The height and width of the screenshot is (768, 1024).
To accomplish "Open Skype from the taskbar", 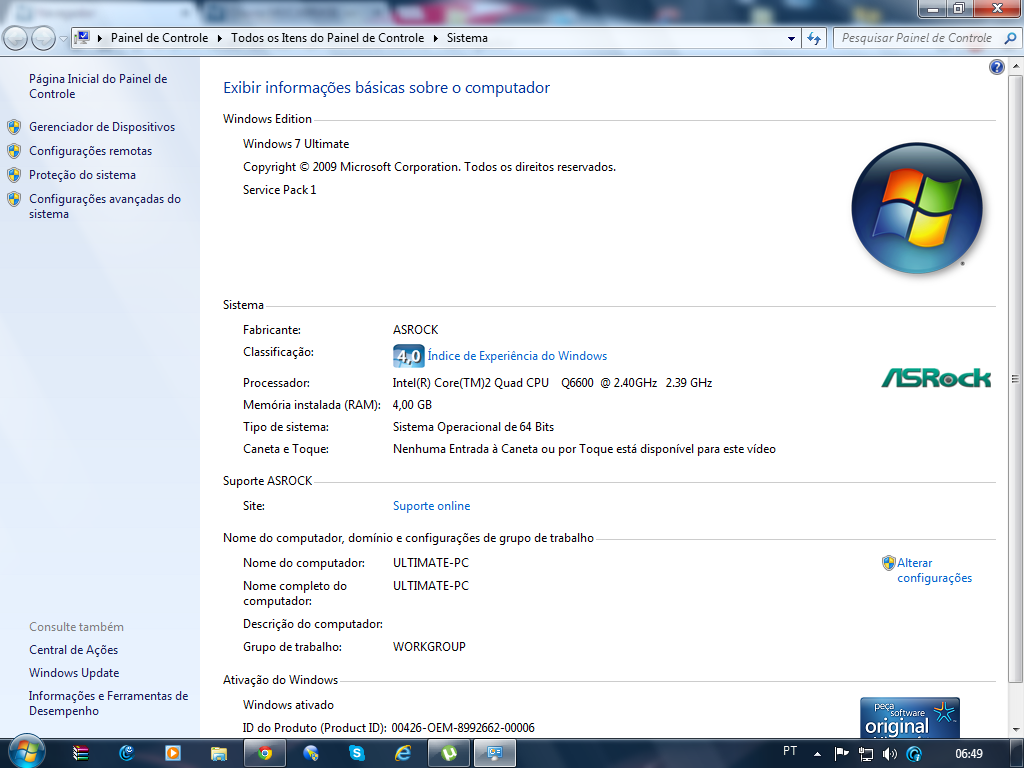I will (357, 753).
